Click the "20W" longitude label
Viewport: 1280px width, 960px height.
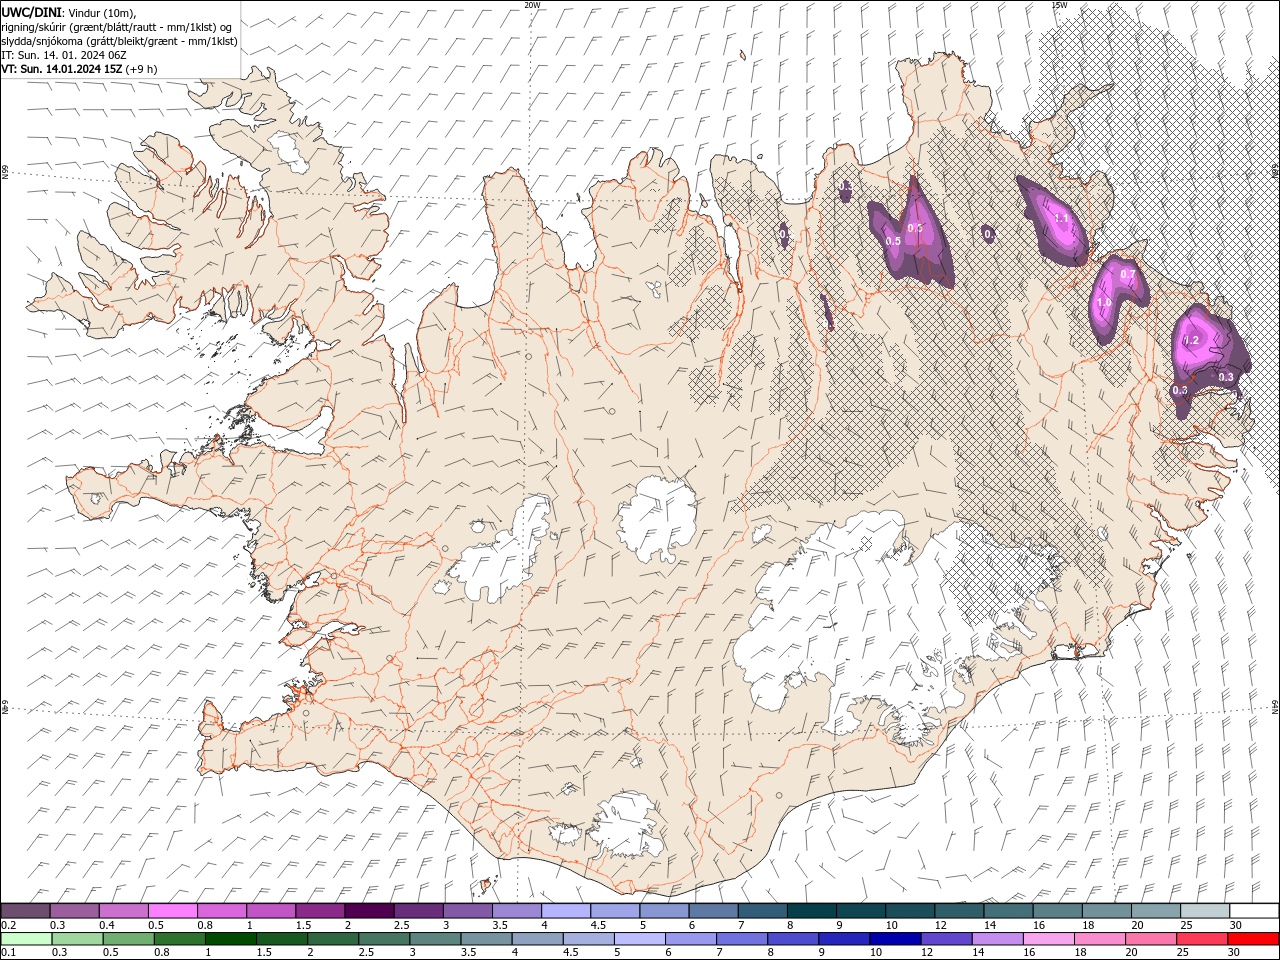[x=532, y=4]
